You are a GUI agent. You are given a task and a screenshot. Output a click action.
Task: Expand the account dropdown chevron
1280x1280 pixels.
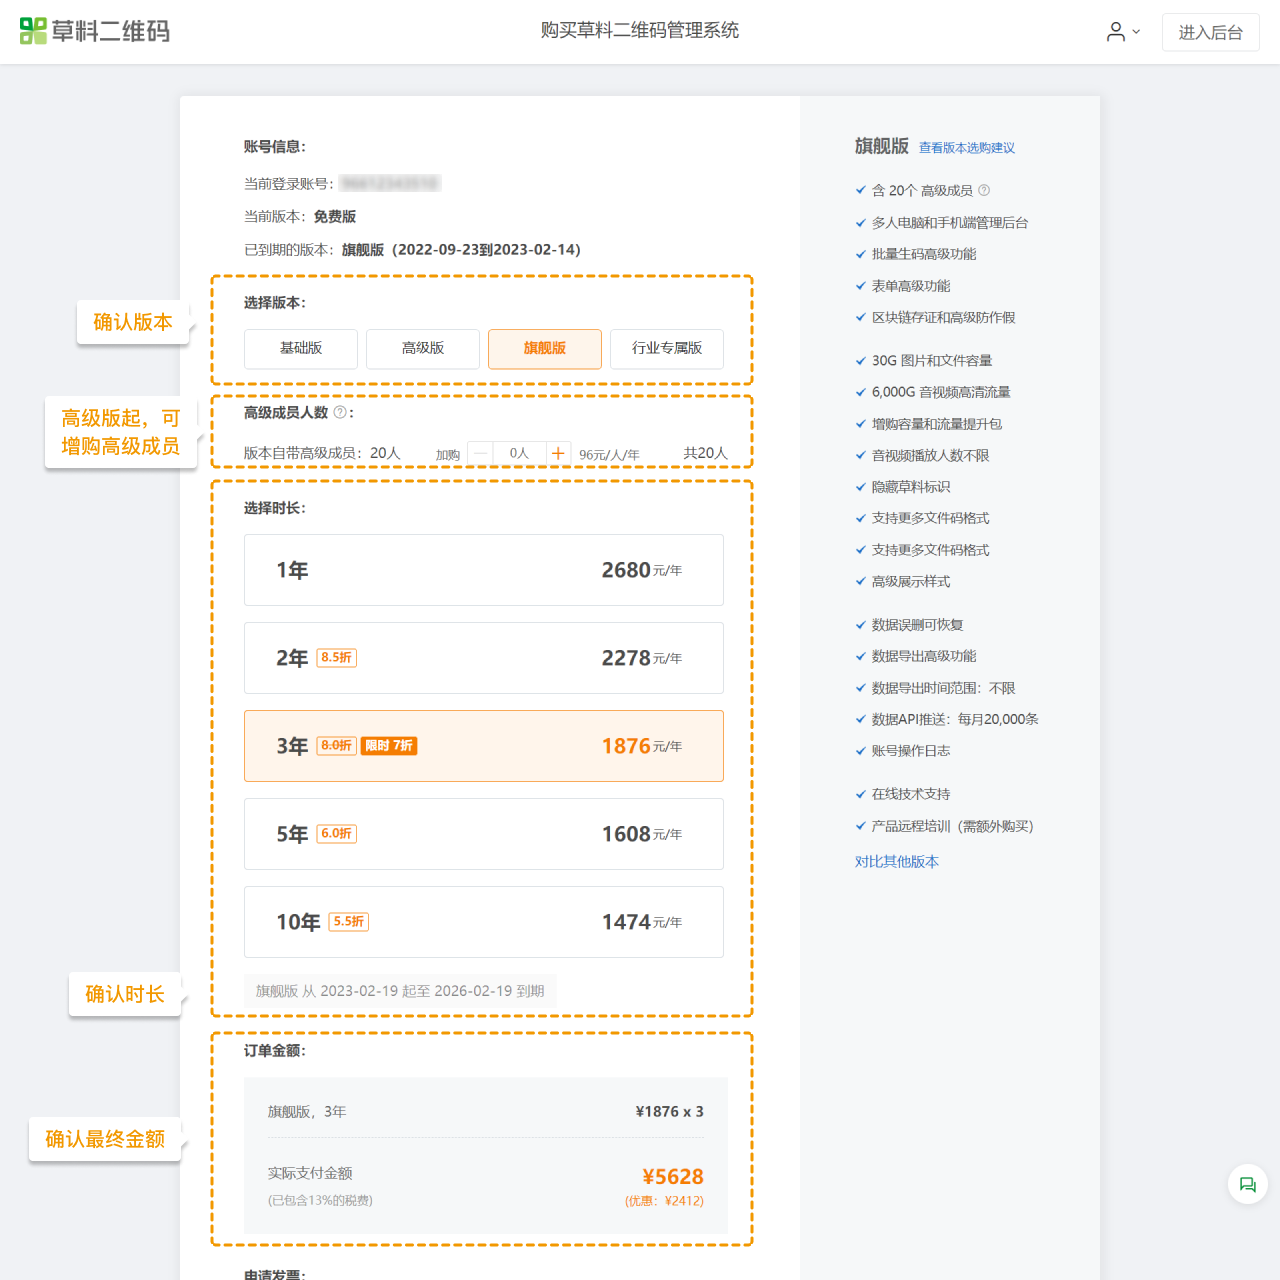click(1136, 32)
